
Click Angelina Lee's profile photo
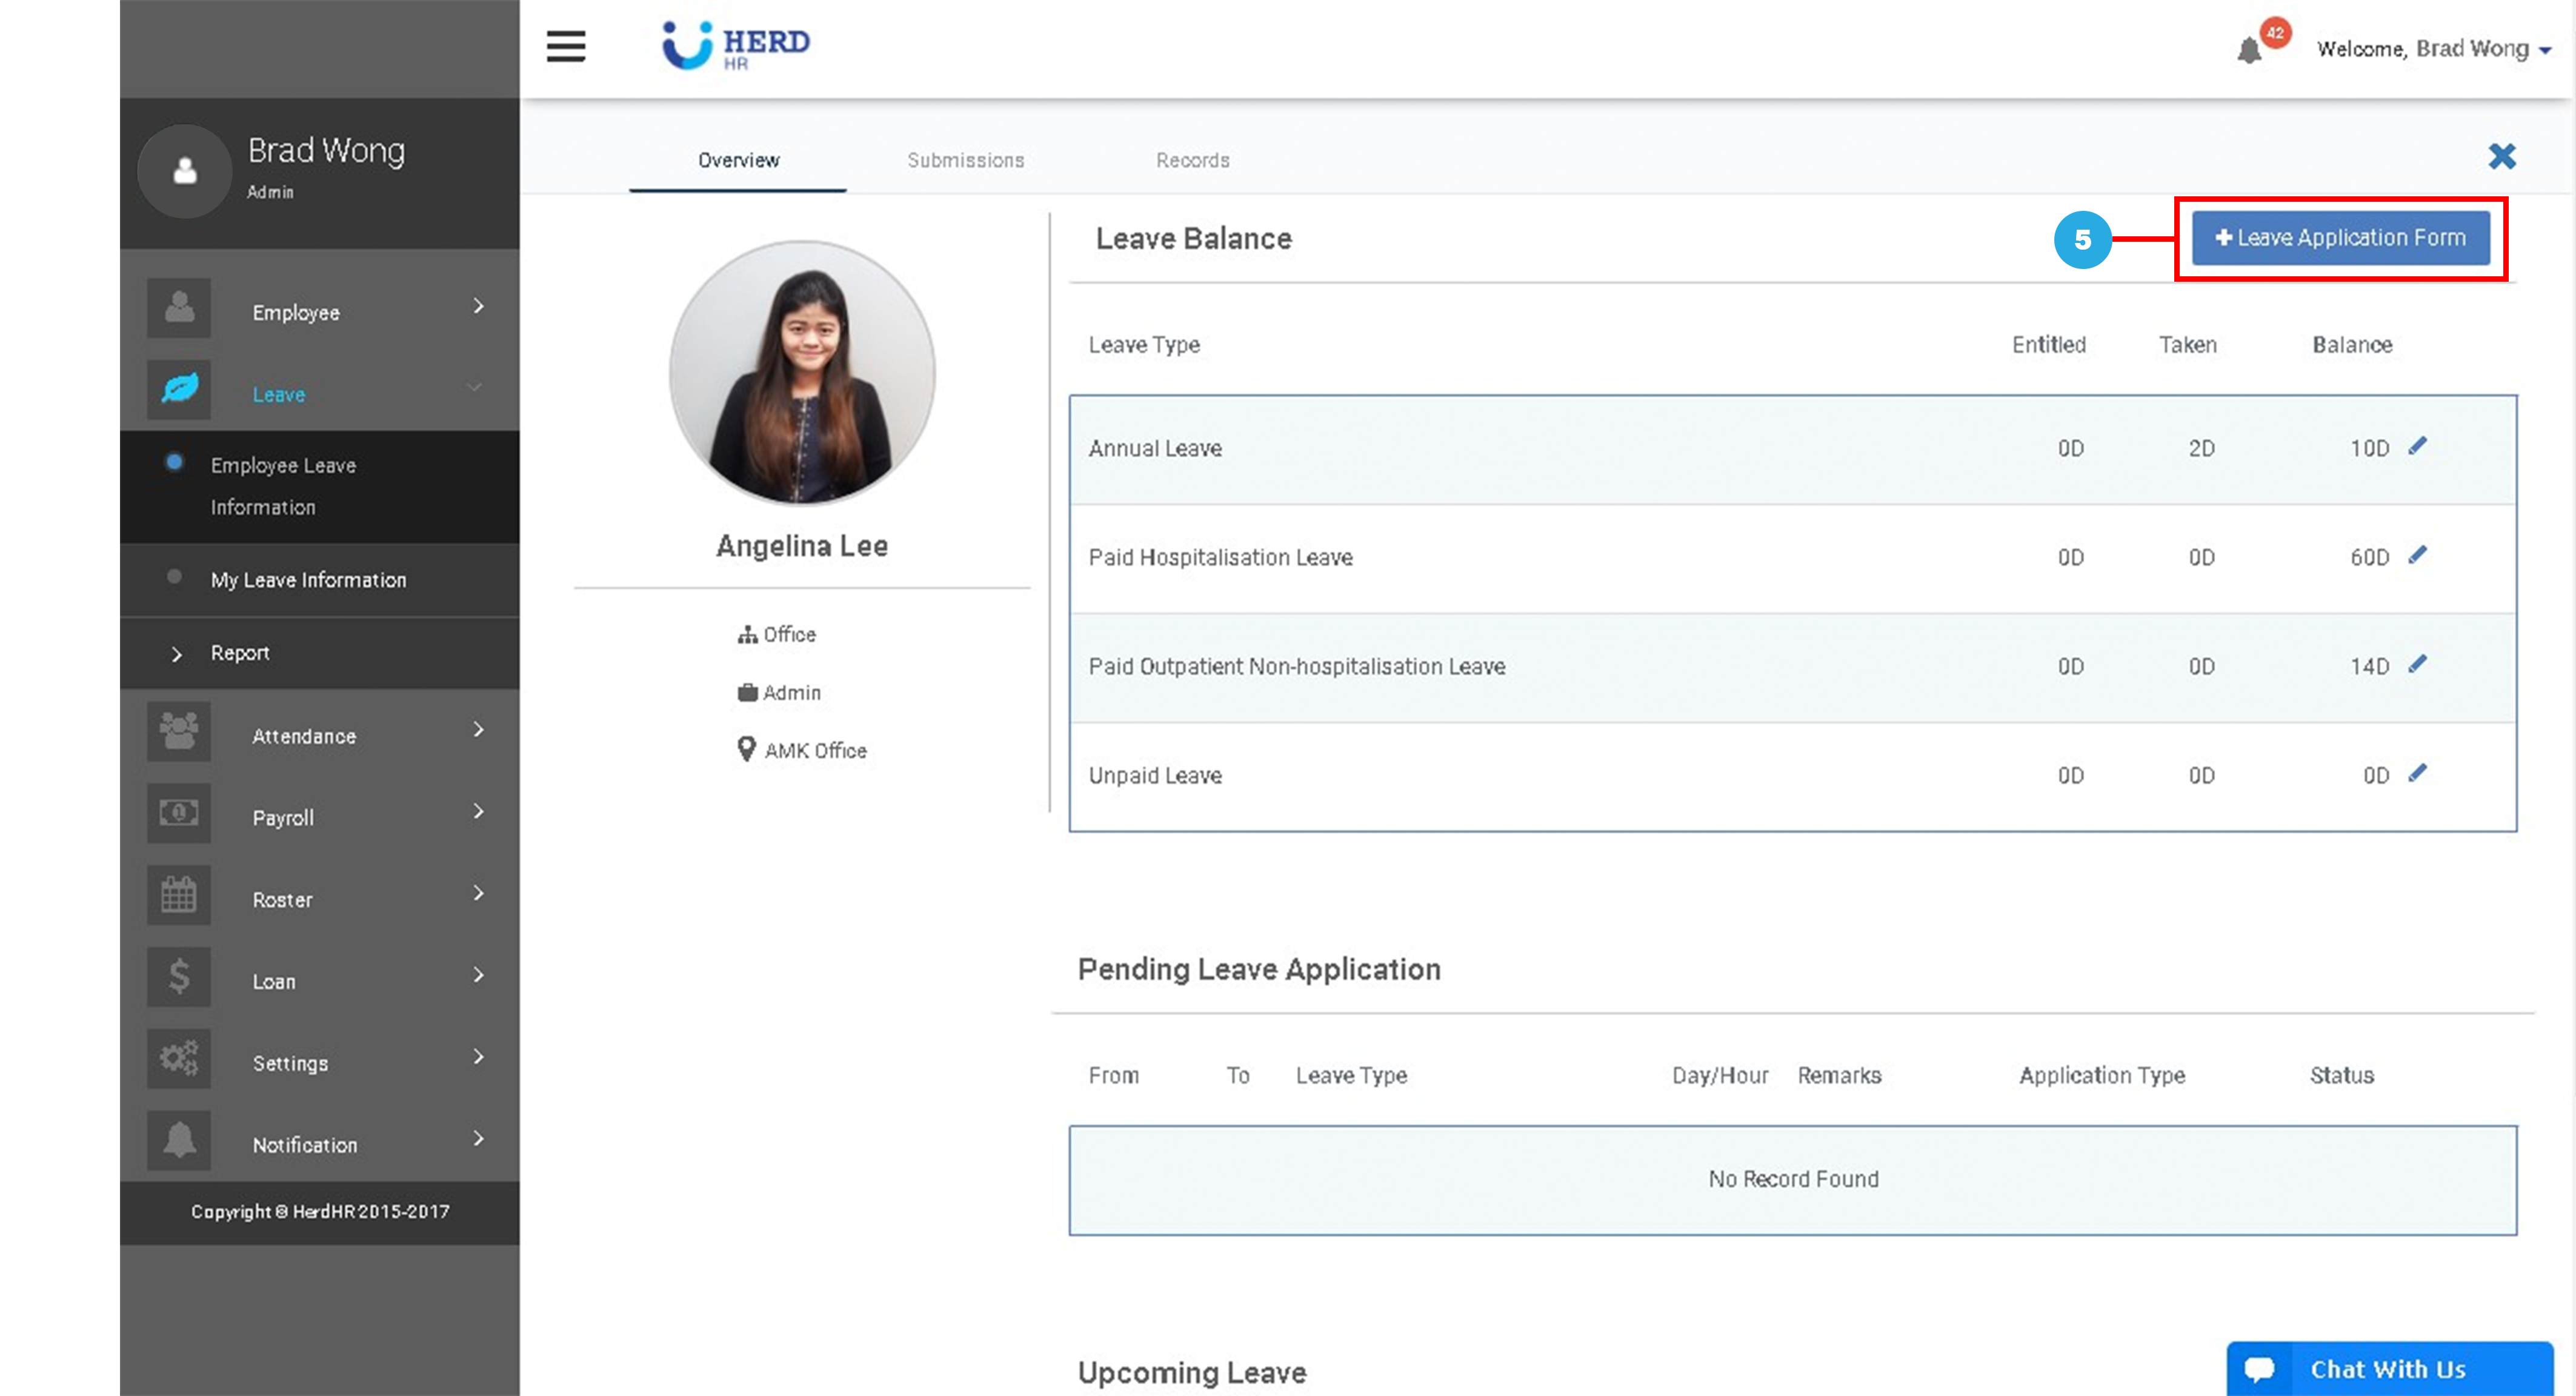pyautogui.click(x=802, y=373)
